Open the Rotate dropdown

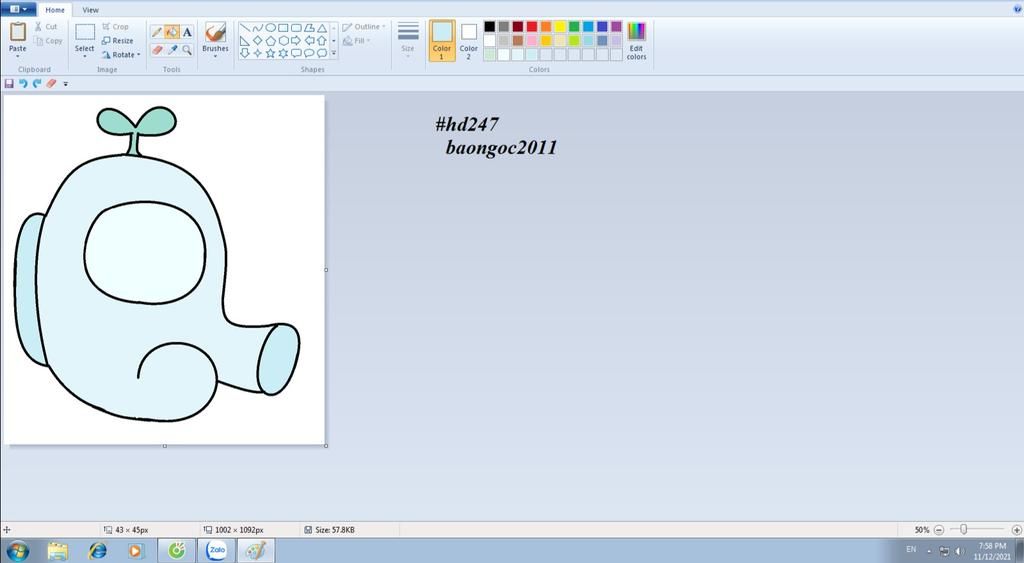pyautogui.click(x=121, y=55)
